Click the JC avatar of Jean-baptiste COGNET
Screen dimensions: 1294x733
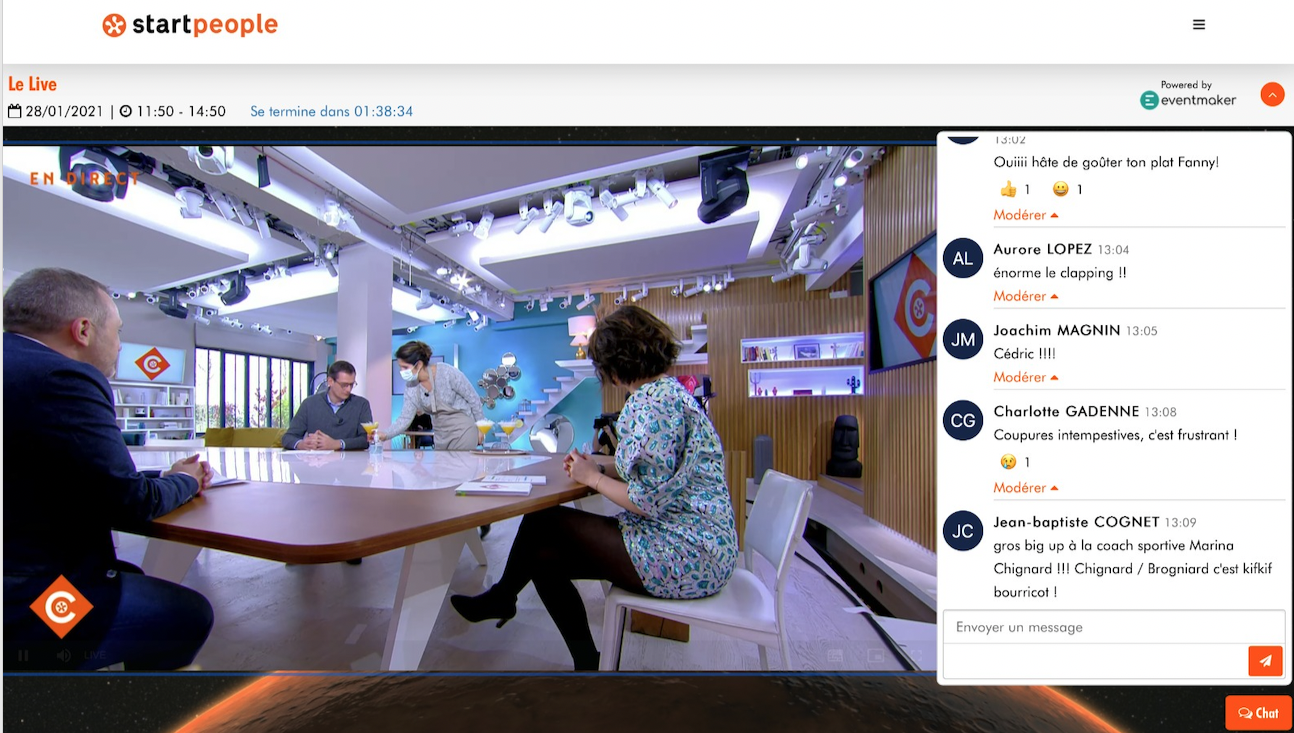pyautogui.click(x=962, y=531)
